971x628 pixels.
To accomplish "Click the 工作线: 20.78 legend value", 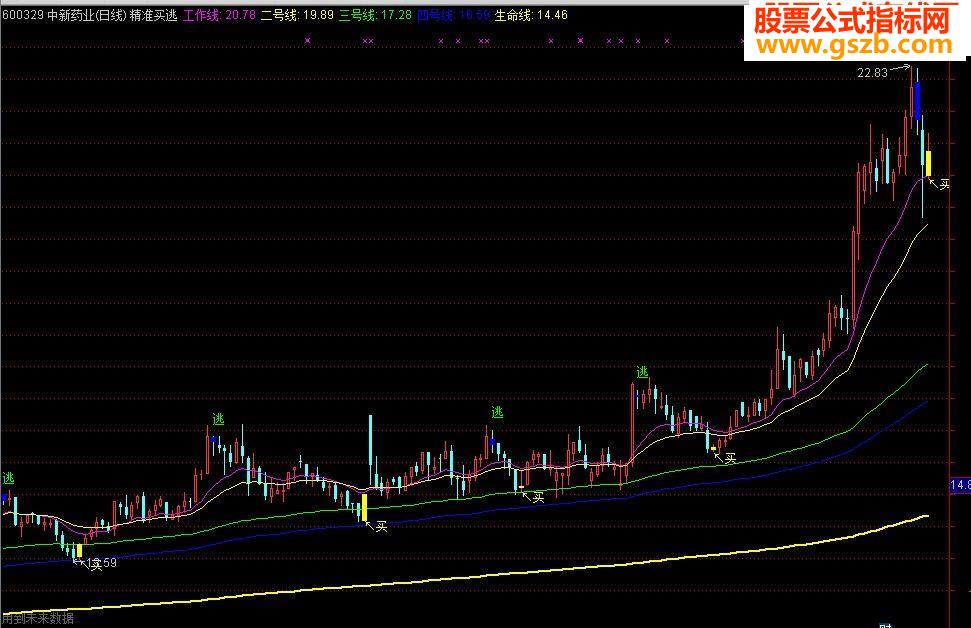I will 219,15.
